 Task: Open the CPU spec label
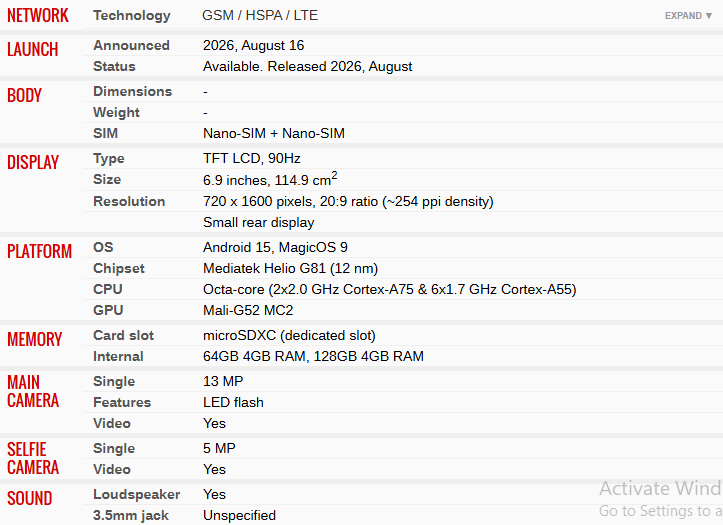pos(108,289)
